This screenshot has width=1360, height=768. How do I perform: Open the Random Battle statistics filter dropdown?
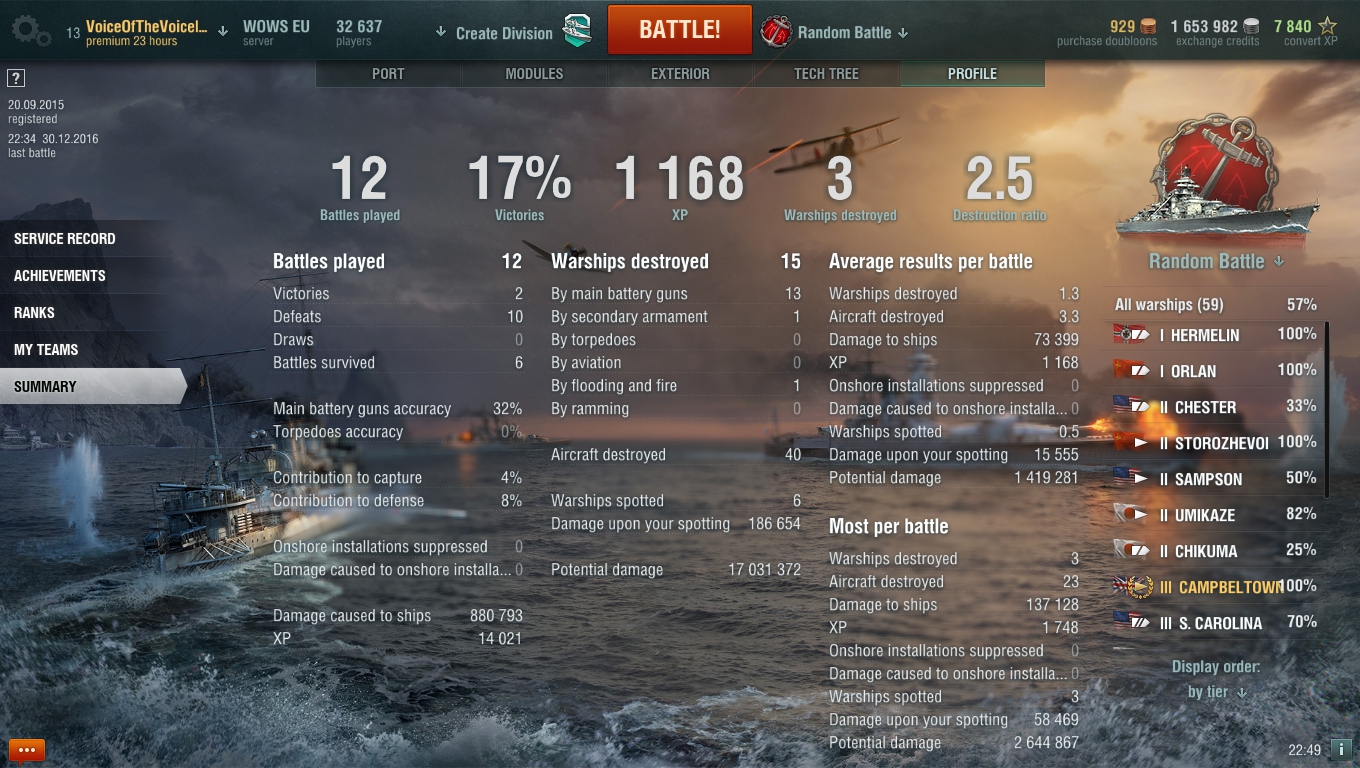[x=1216, y=261]
